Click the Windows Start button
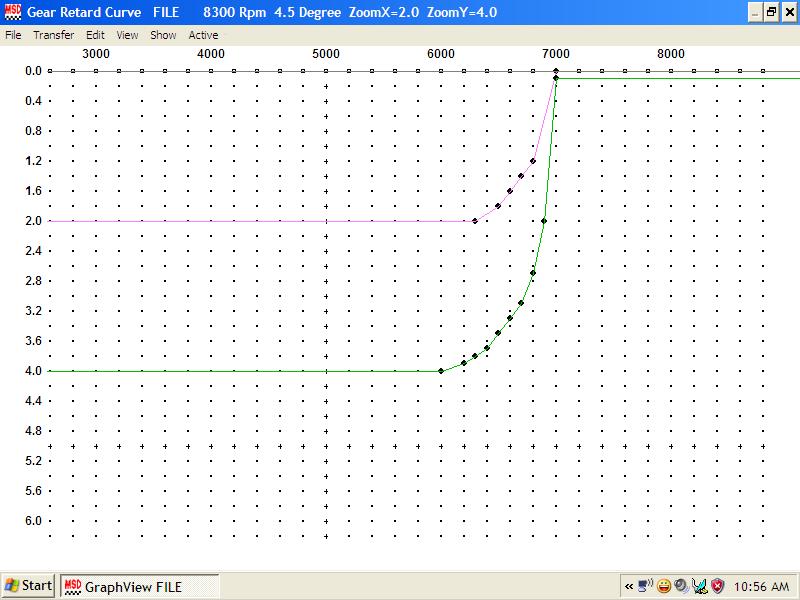 28,586
